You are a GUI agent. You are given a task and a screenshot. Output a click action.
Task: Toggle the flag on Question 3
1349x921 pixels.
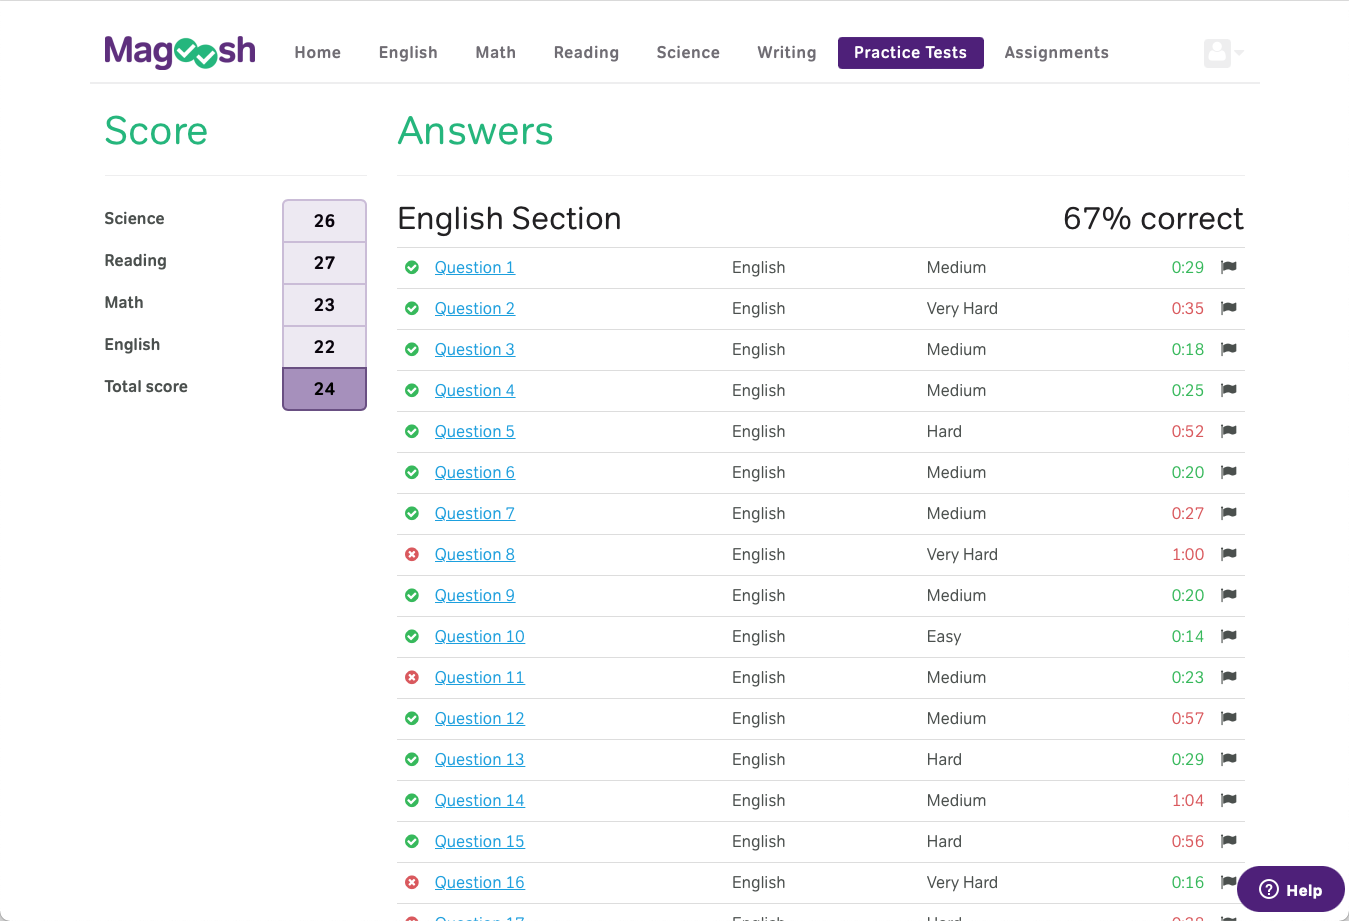tap(1229, 349)
